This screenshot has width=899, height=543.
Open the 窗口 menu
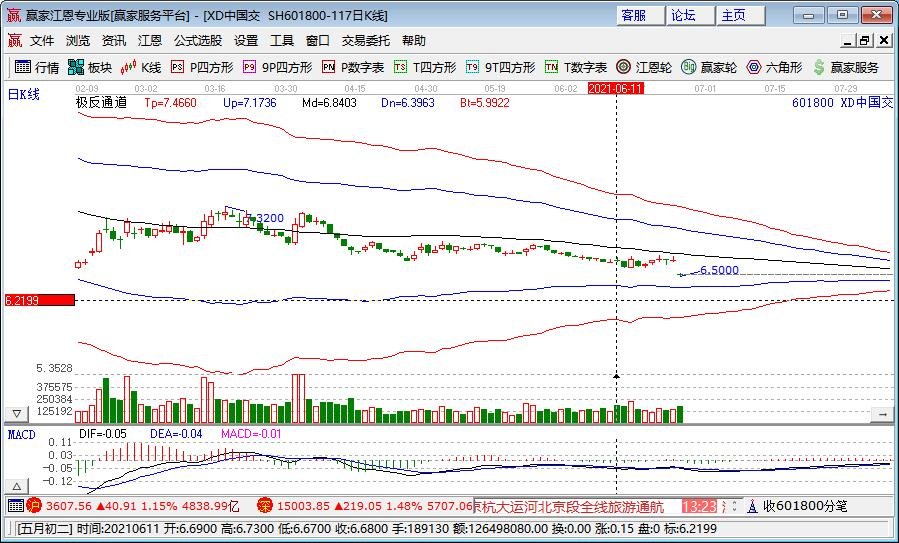[318, 41]
